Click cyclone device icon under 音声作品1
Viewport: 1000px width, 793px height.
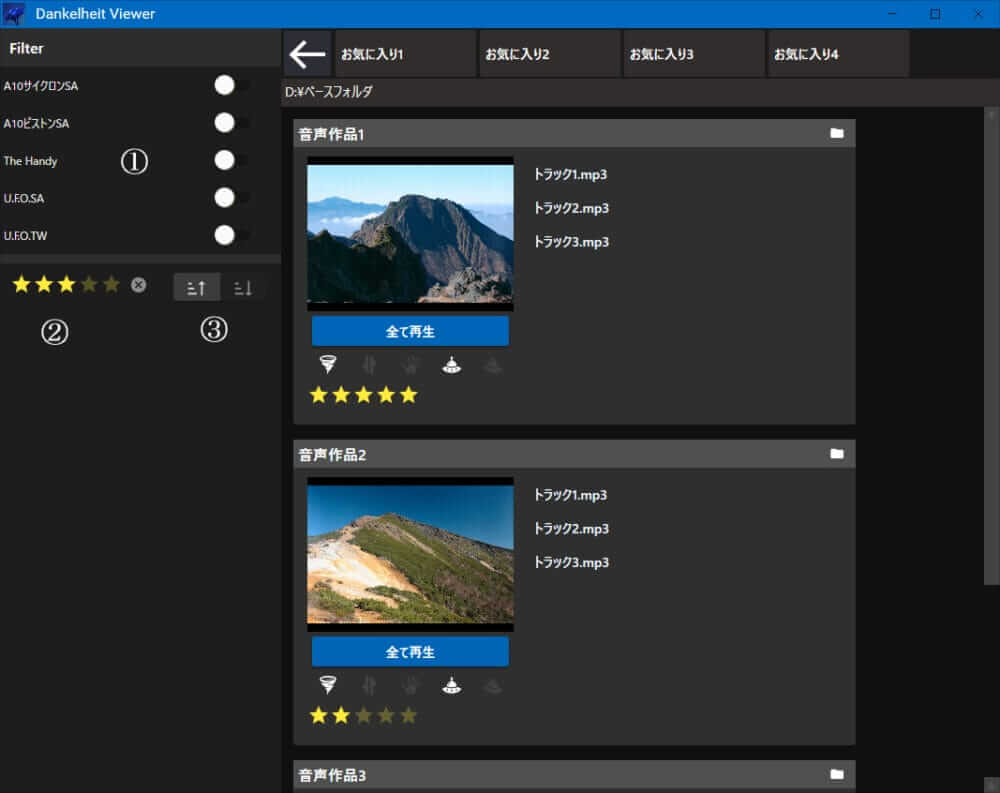point(328,365)
